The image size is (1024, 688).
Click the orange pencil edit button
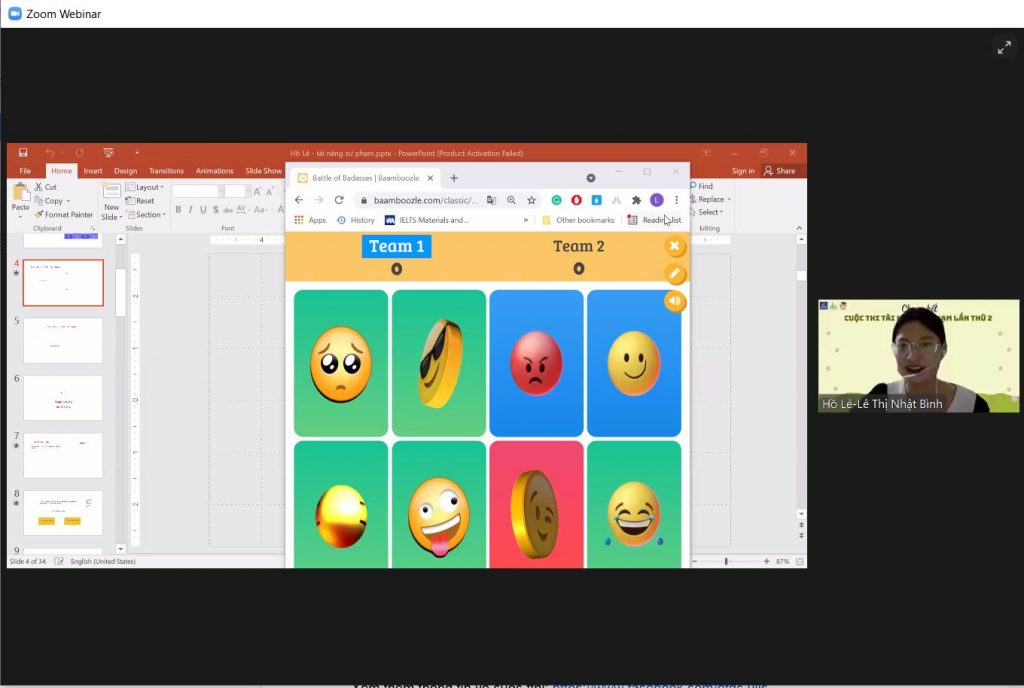(x=675, y=274)
